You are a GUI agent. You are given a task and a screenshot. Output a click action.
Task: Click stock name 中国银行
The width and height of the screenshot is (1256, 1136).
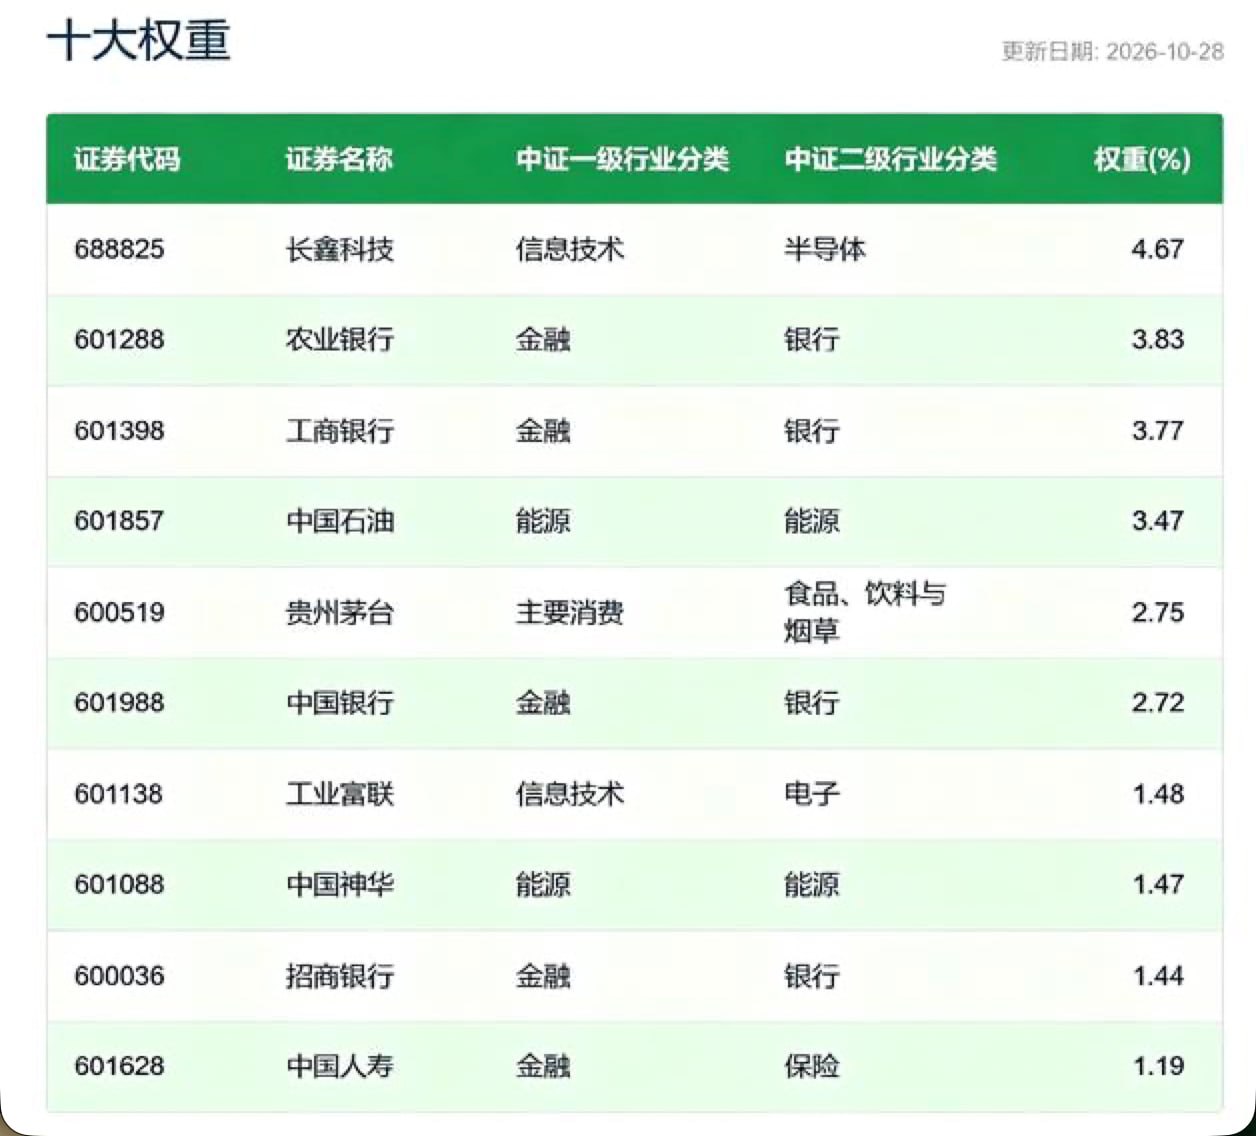coord(340,703)
